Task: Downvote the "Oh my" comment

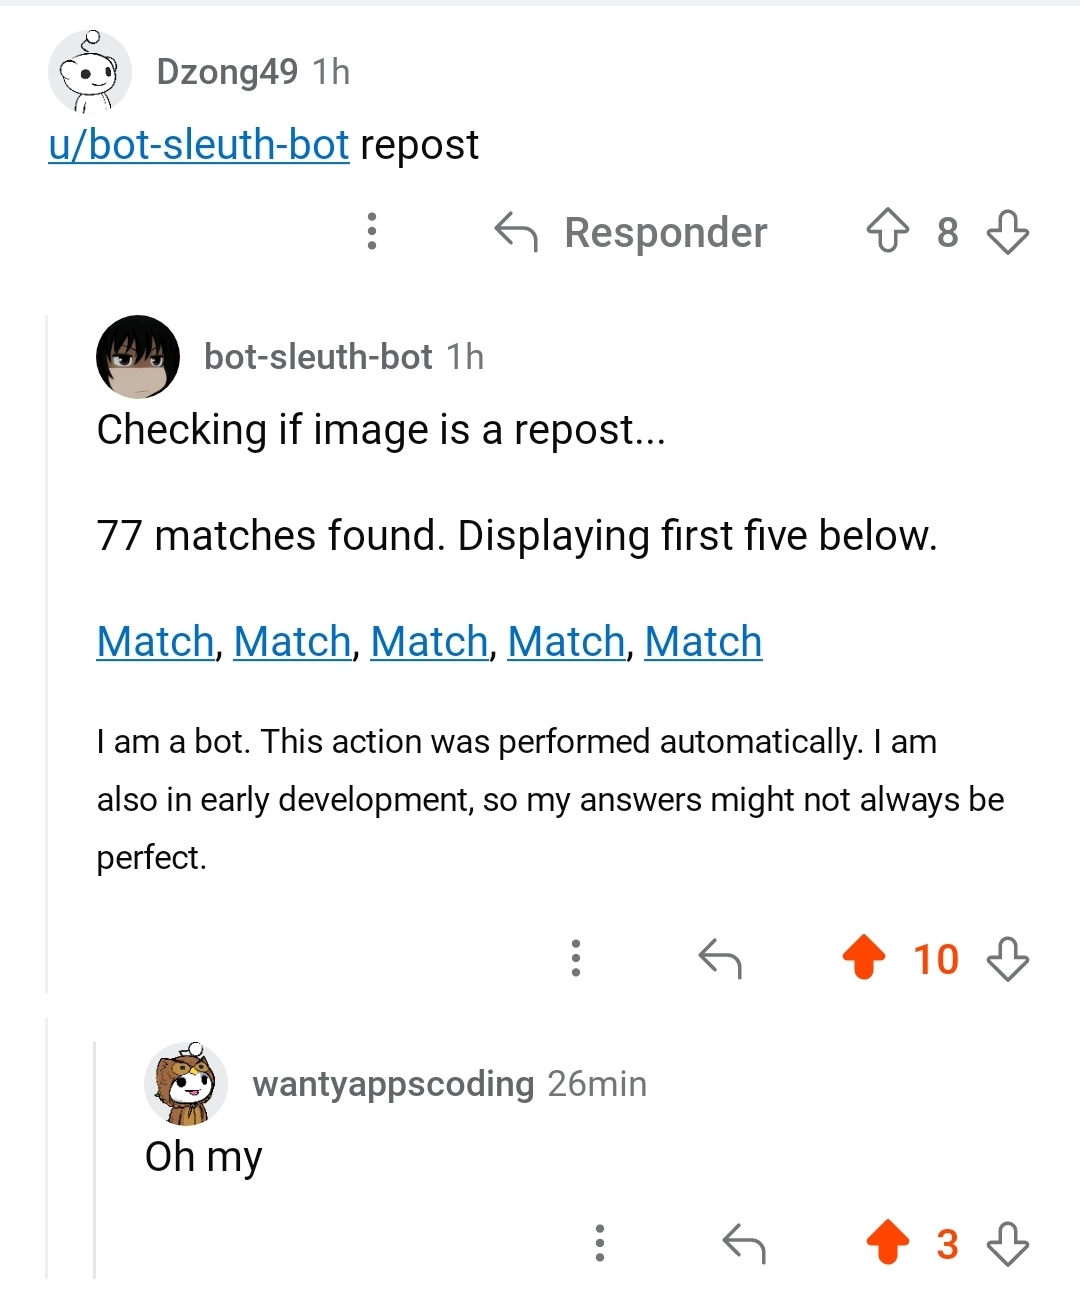Action: [x=1007, y=1244]
